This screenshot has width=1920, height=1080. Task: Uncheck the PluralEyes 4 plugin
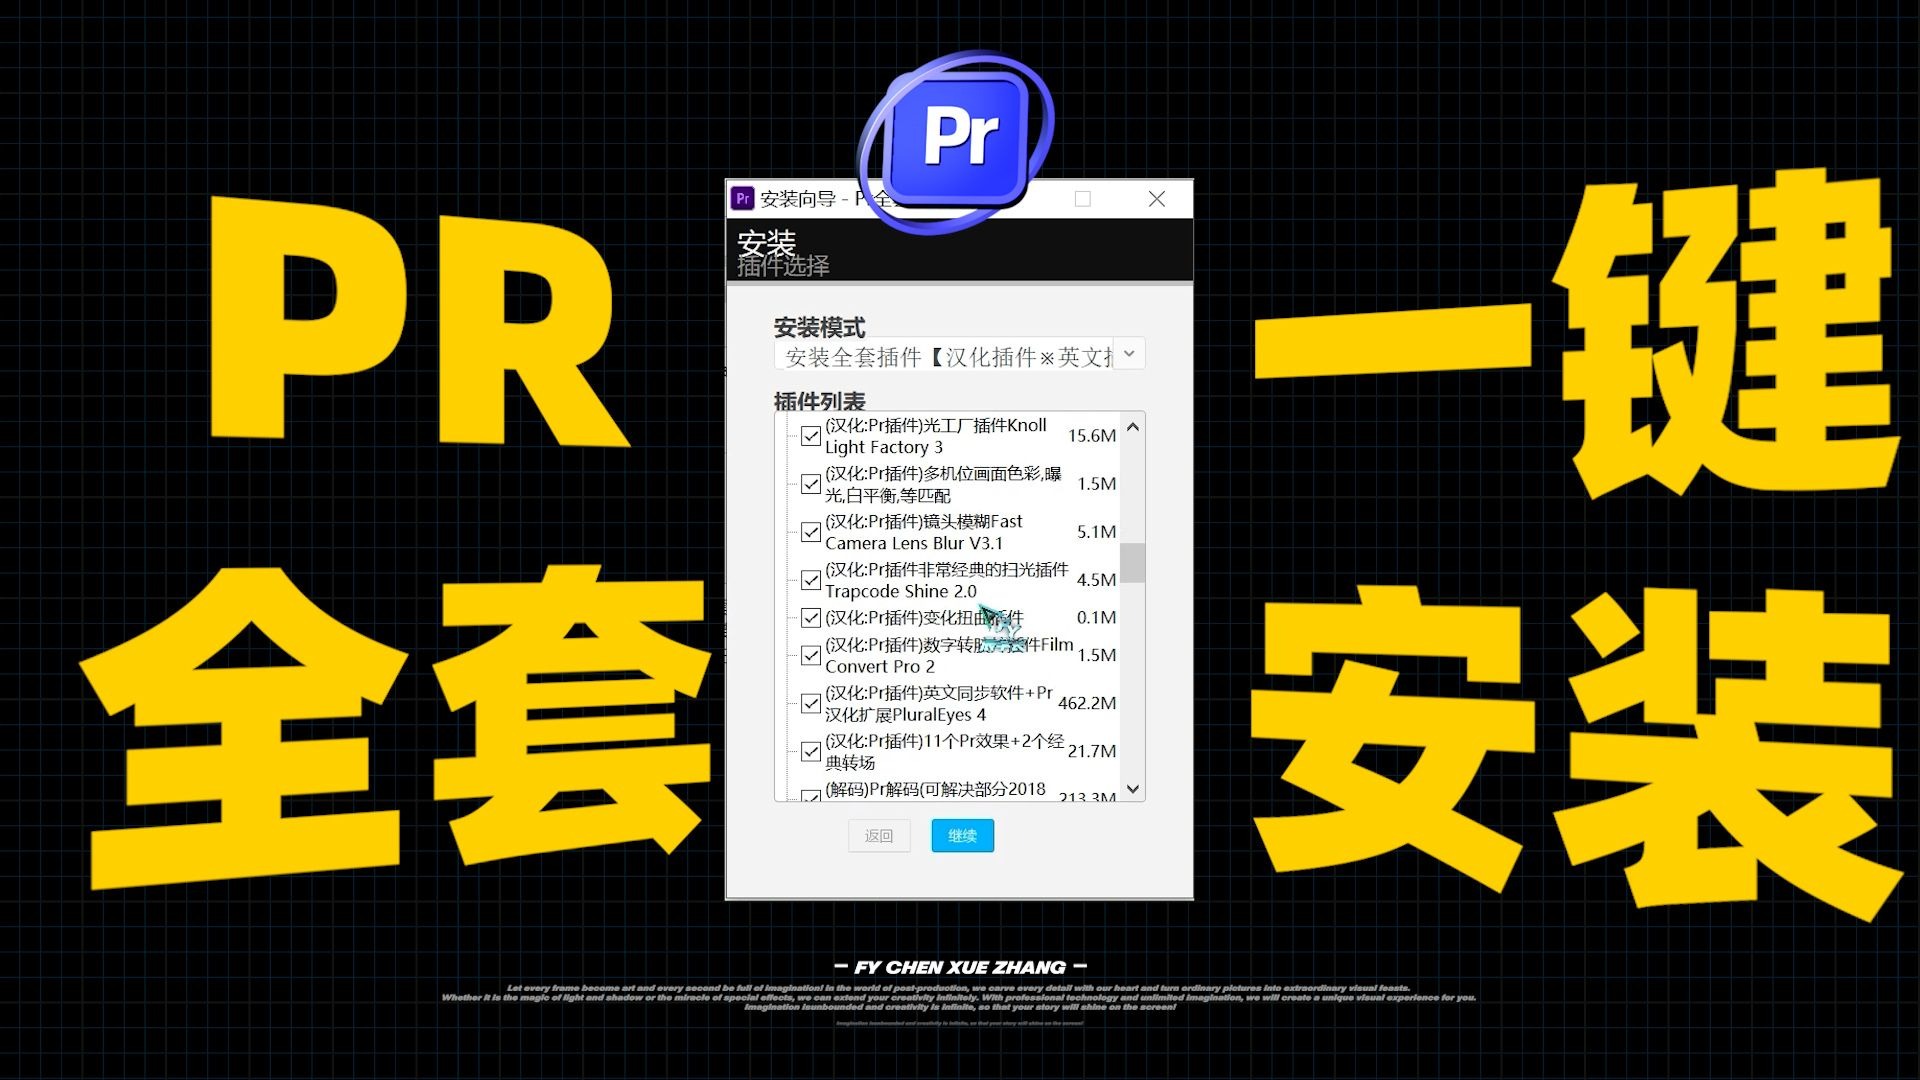pyautogui.click(x=811, y=704)
